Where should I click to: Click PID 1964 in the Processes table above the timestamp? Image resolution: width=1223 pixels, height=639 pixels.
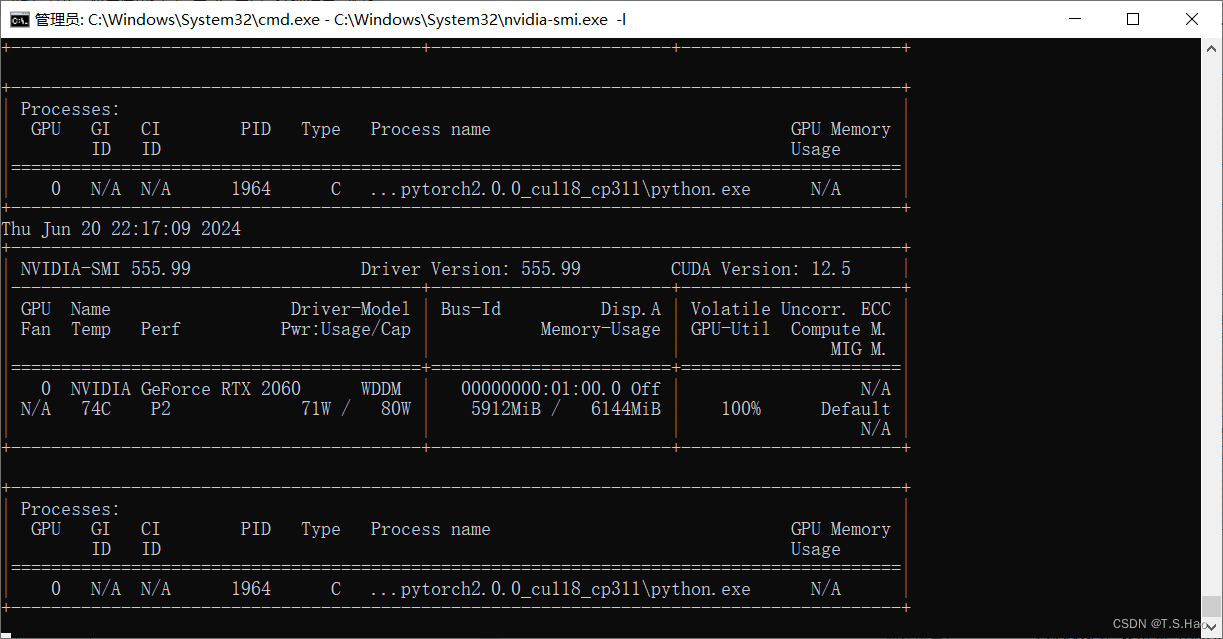251,189
